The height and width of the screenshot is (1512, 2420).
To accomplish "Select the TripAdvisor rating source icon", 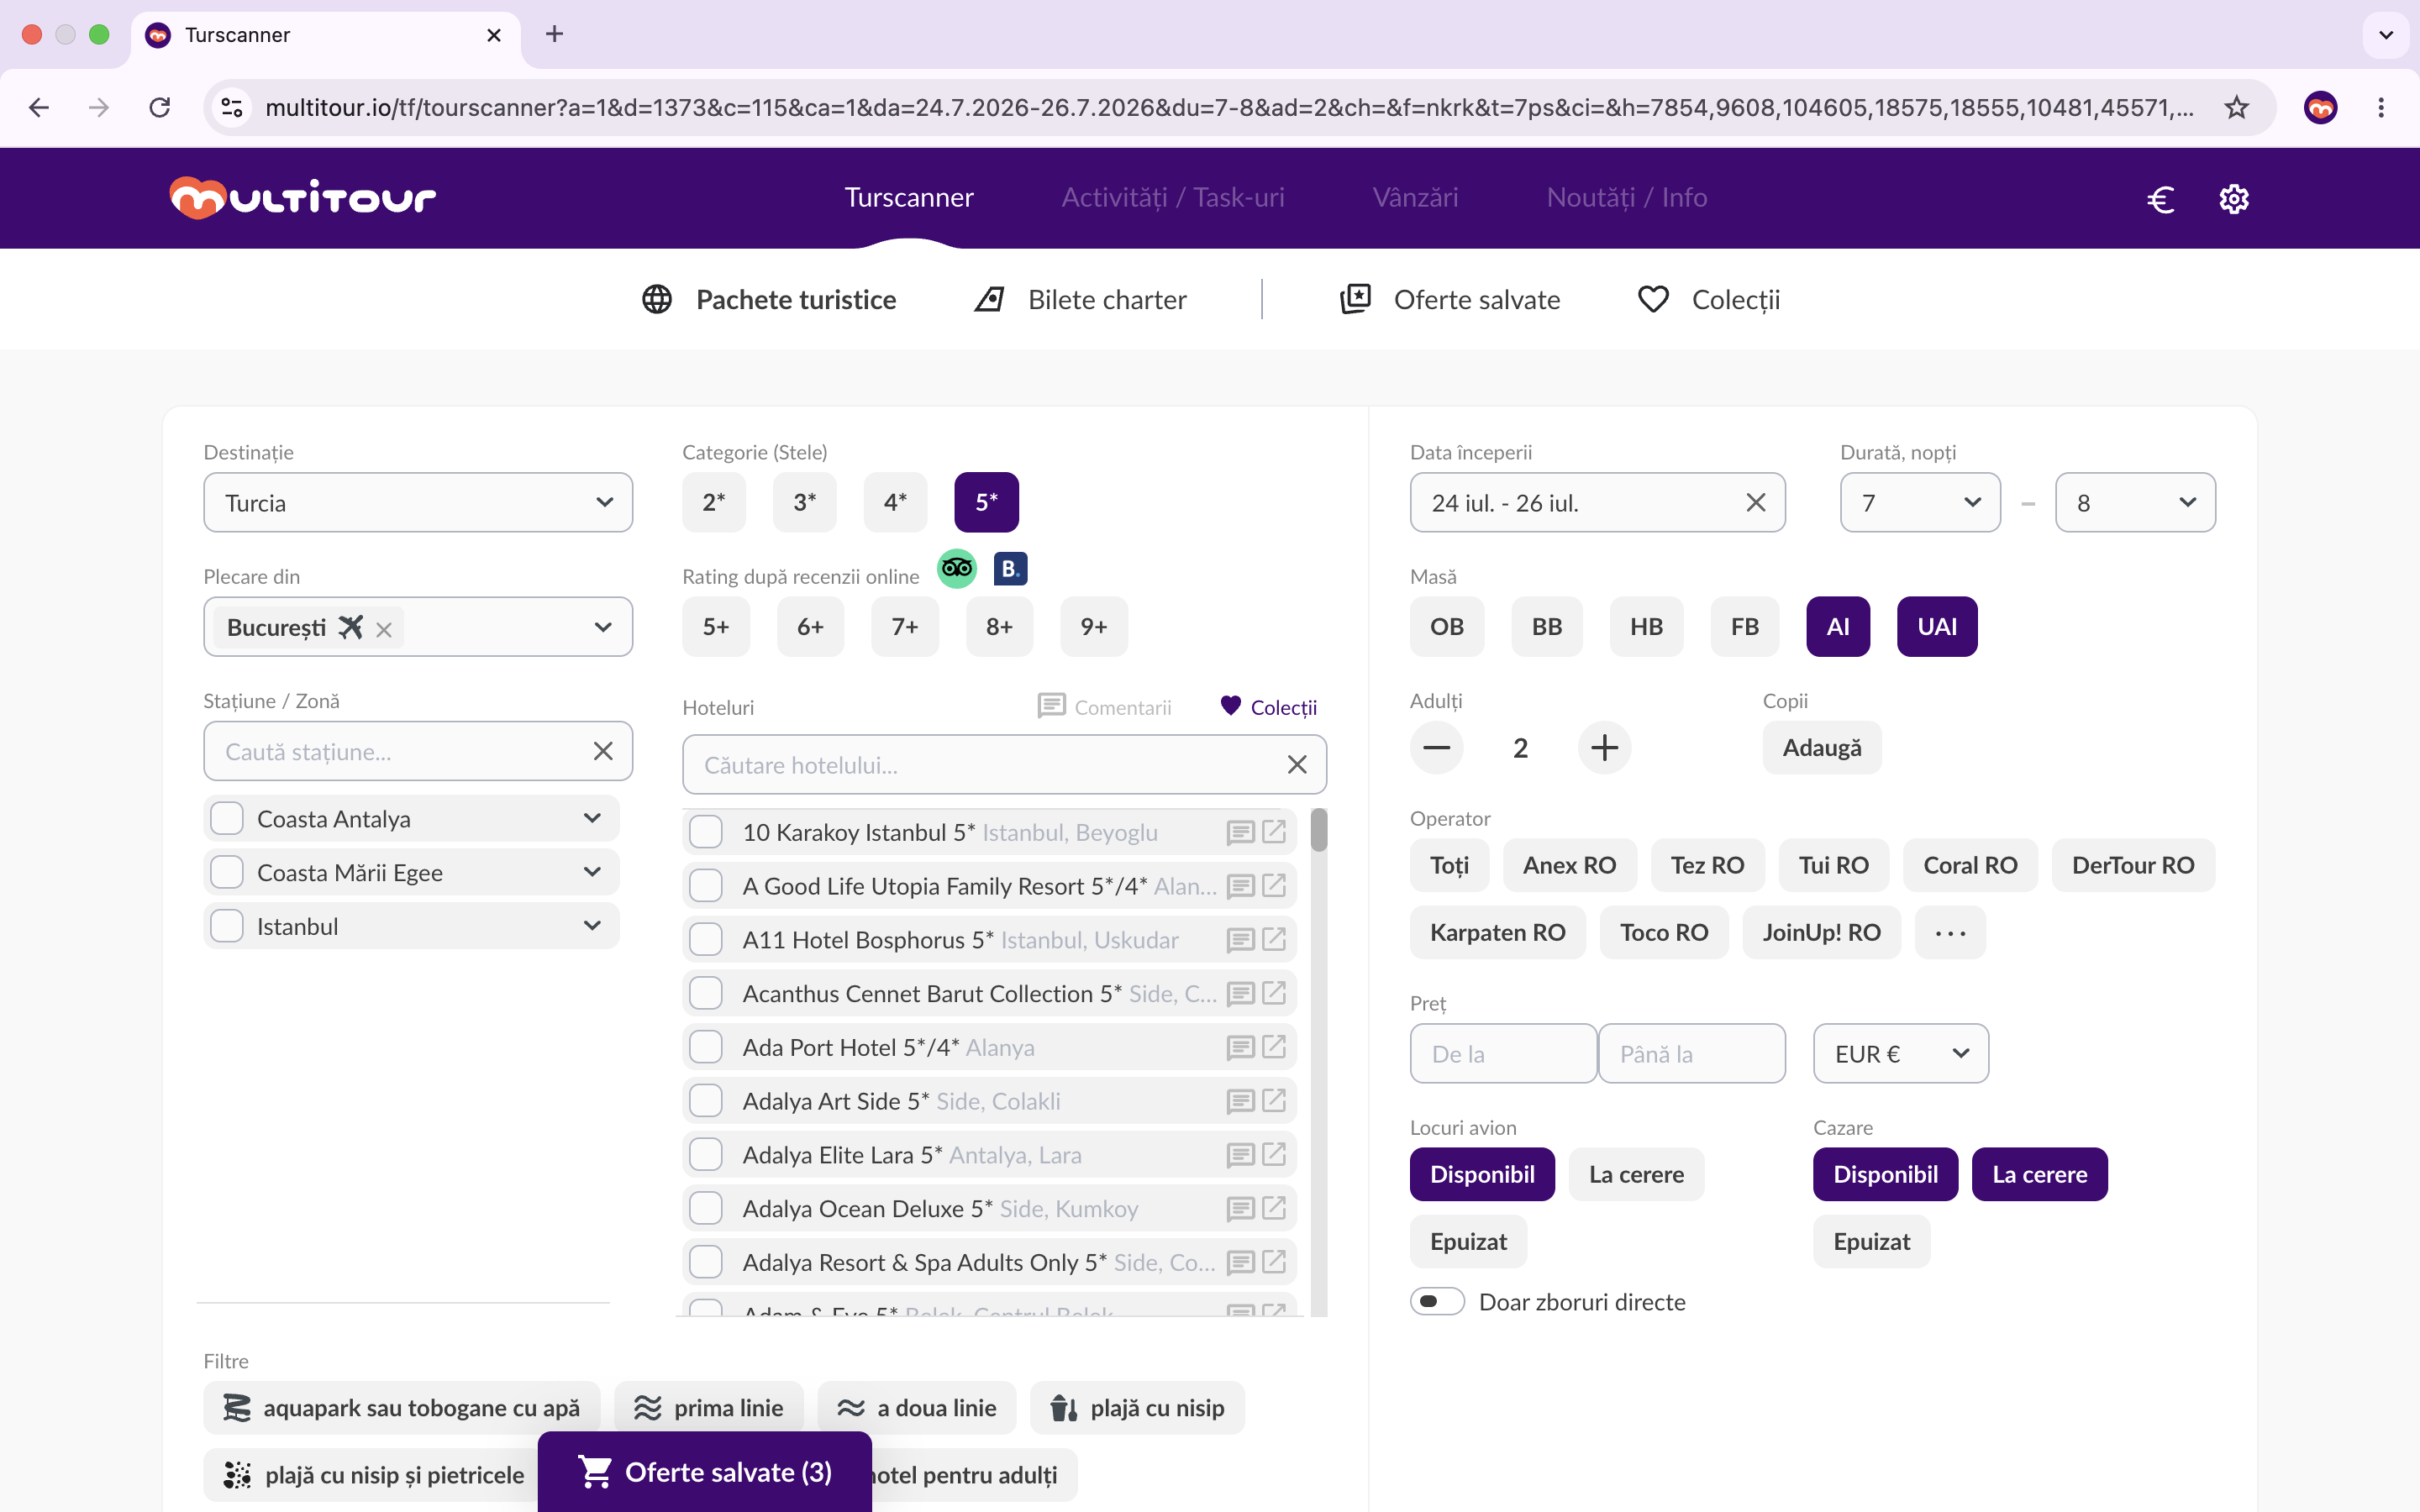I will click(957, 569).
